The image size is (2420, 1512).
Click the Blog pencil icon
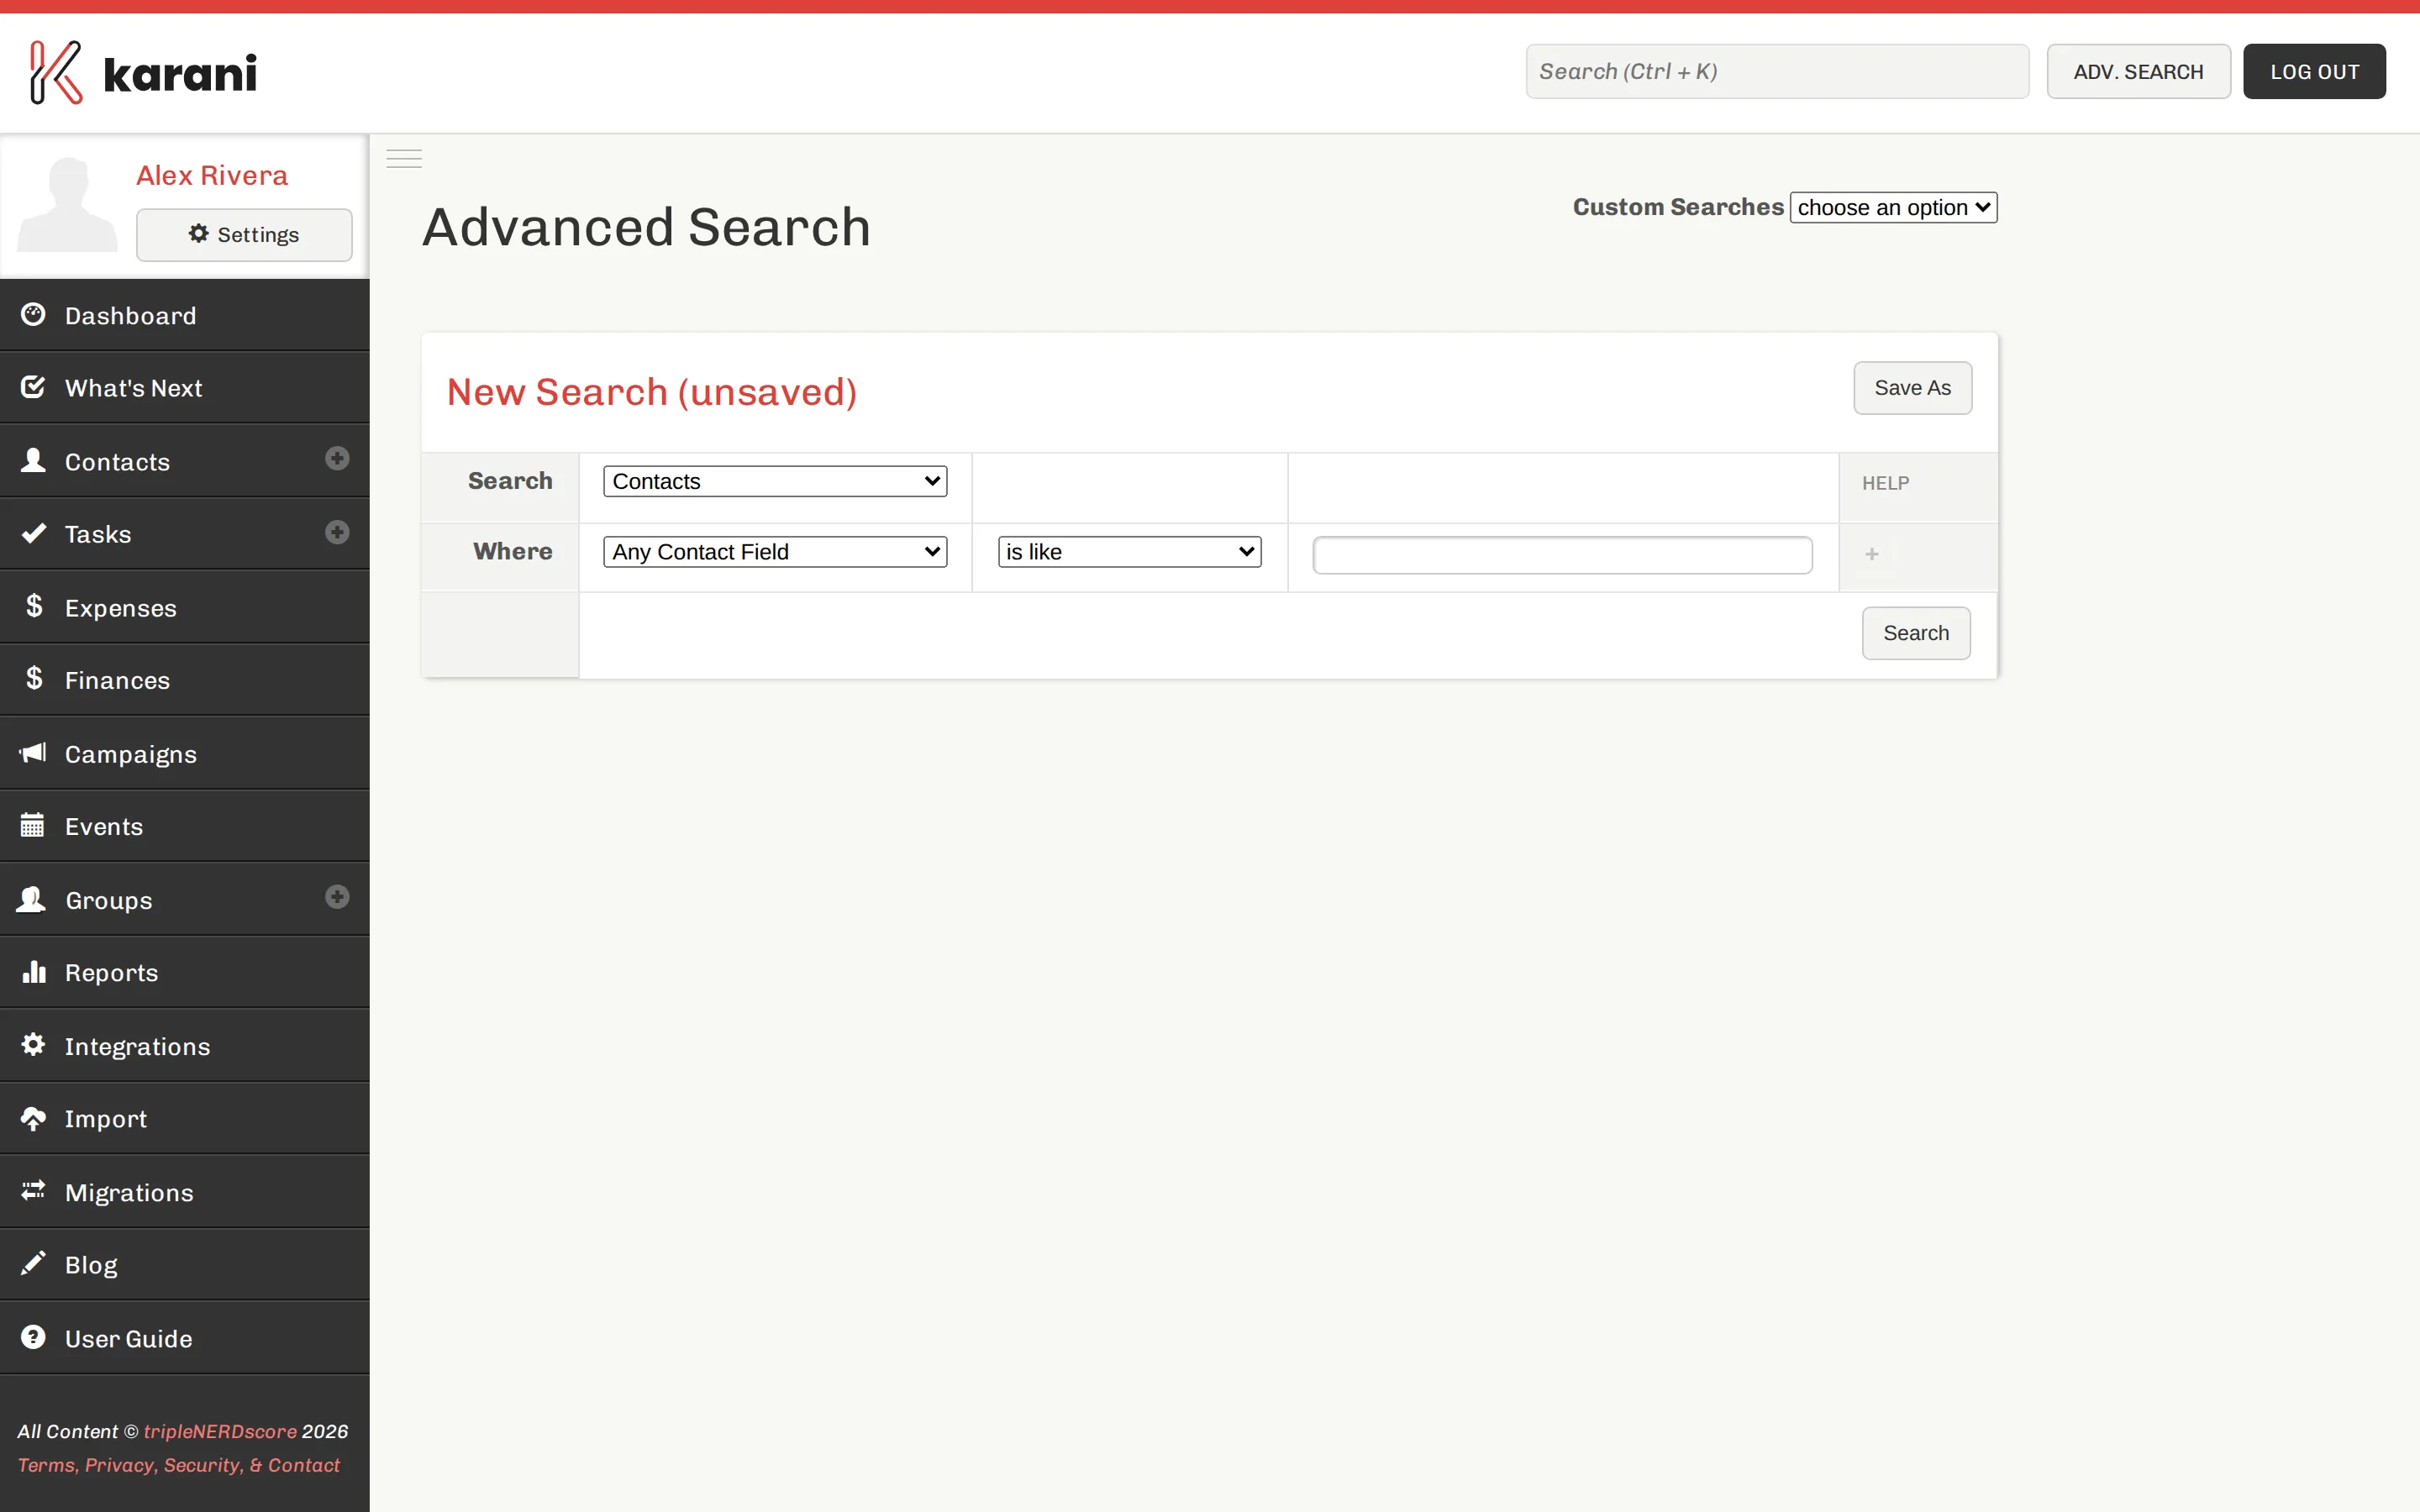click(x=33, y=1263)
